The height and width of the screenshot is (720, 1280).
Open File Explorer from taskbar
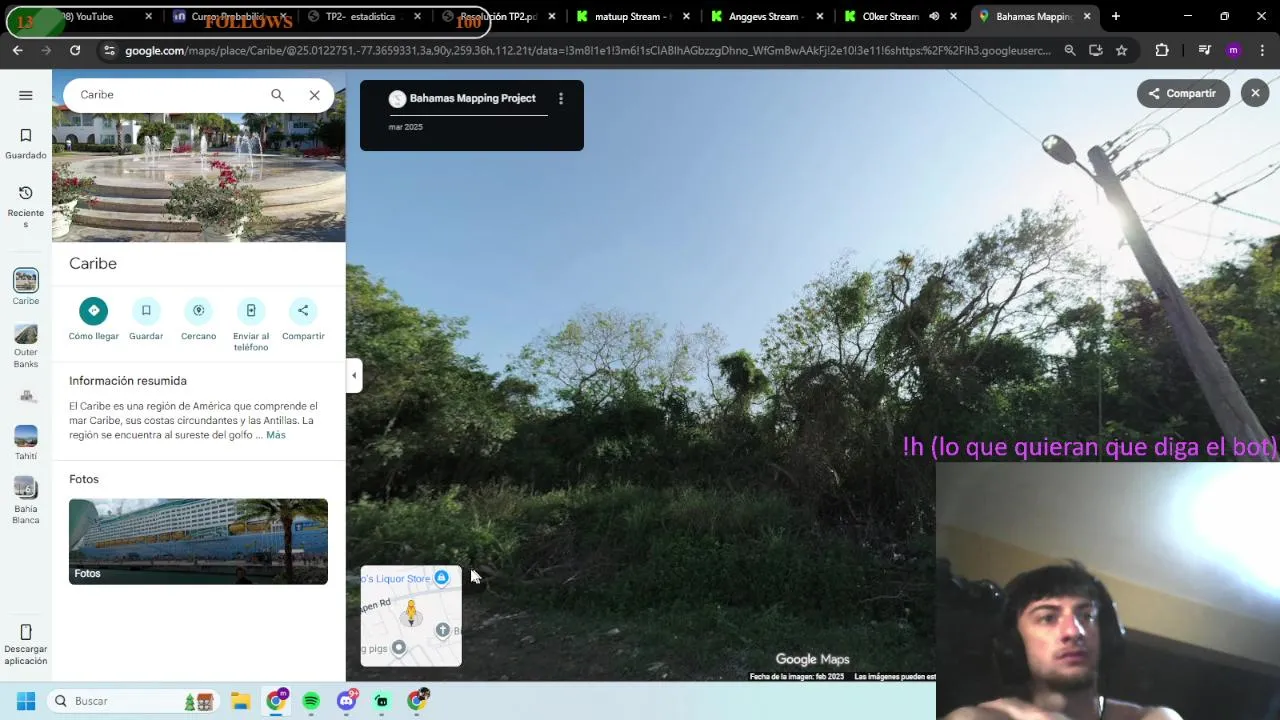point(241,701)
